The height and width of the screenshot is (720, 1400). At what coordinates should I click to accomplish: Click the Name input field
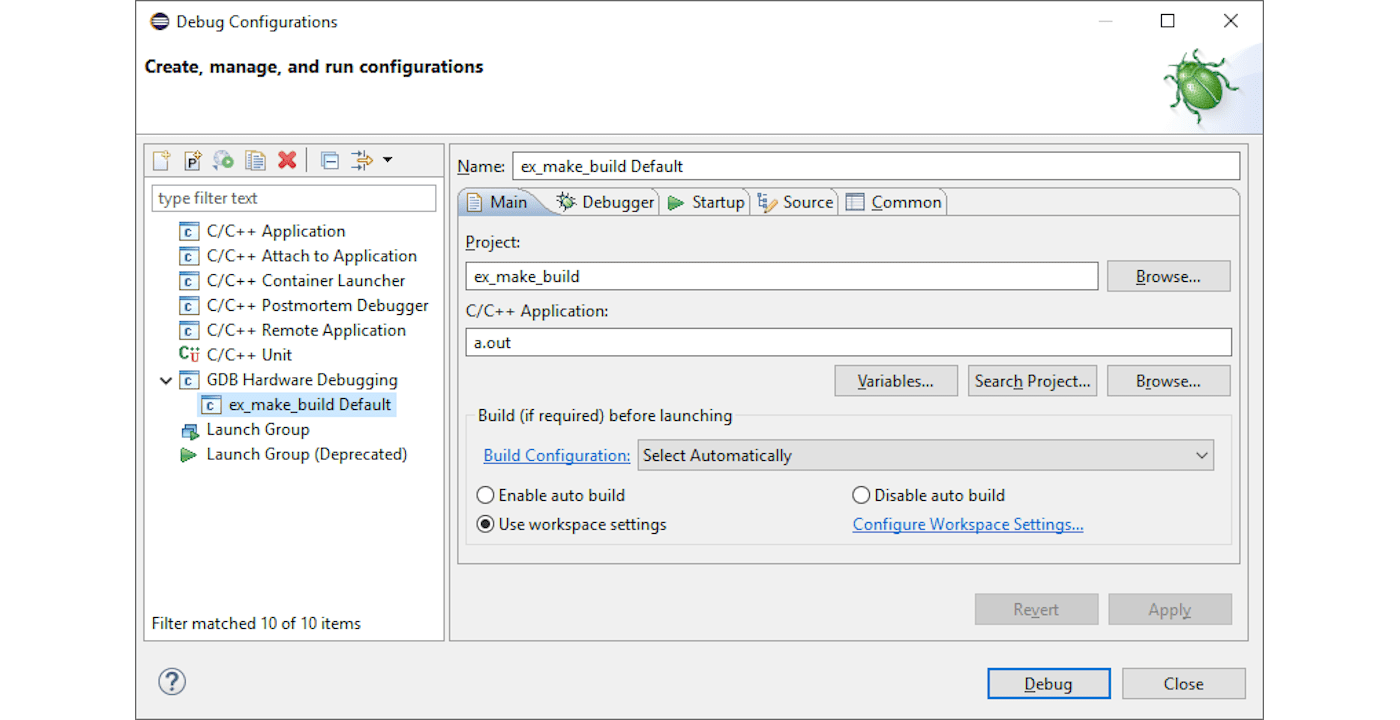pos(876,166)
